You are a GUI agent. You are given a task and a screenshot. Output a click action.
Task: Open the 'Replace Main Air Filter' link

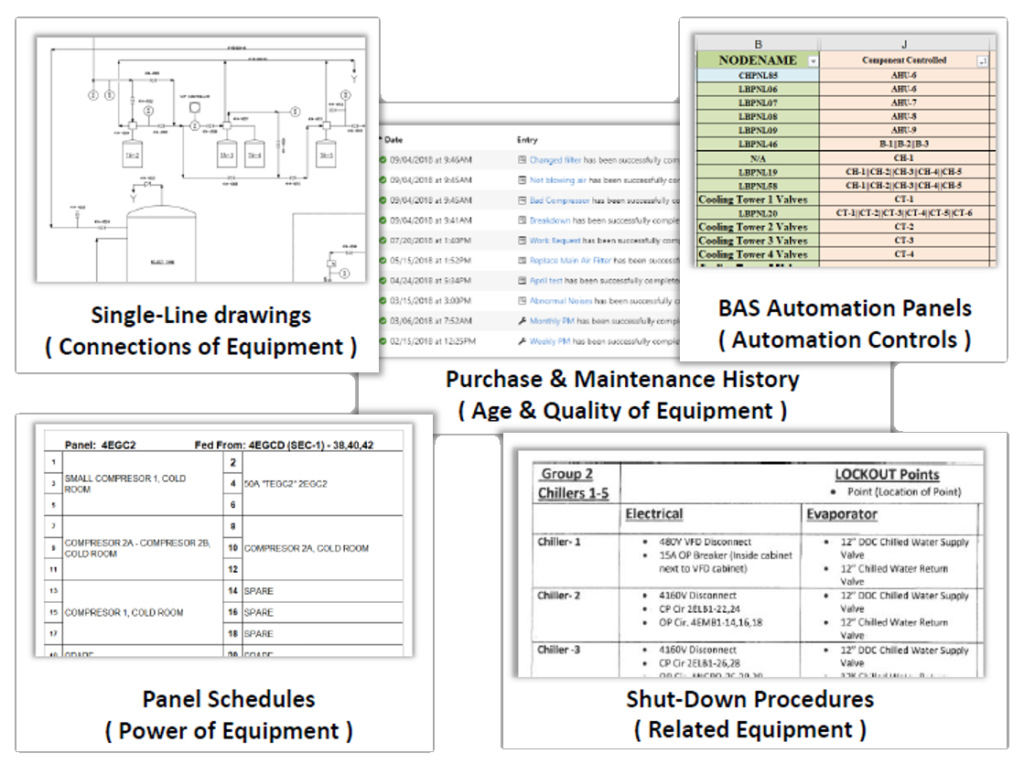pos(570,261)
